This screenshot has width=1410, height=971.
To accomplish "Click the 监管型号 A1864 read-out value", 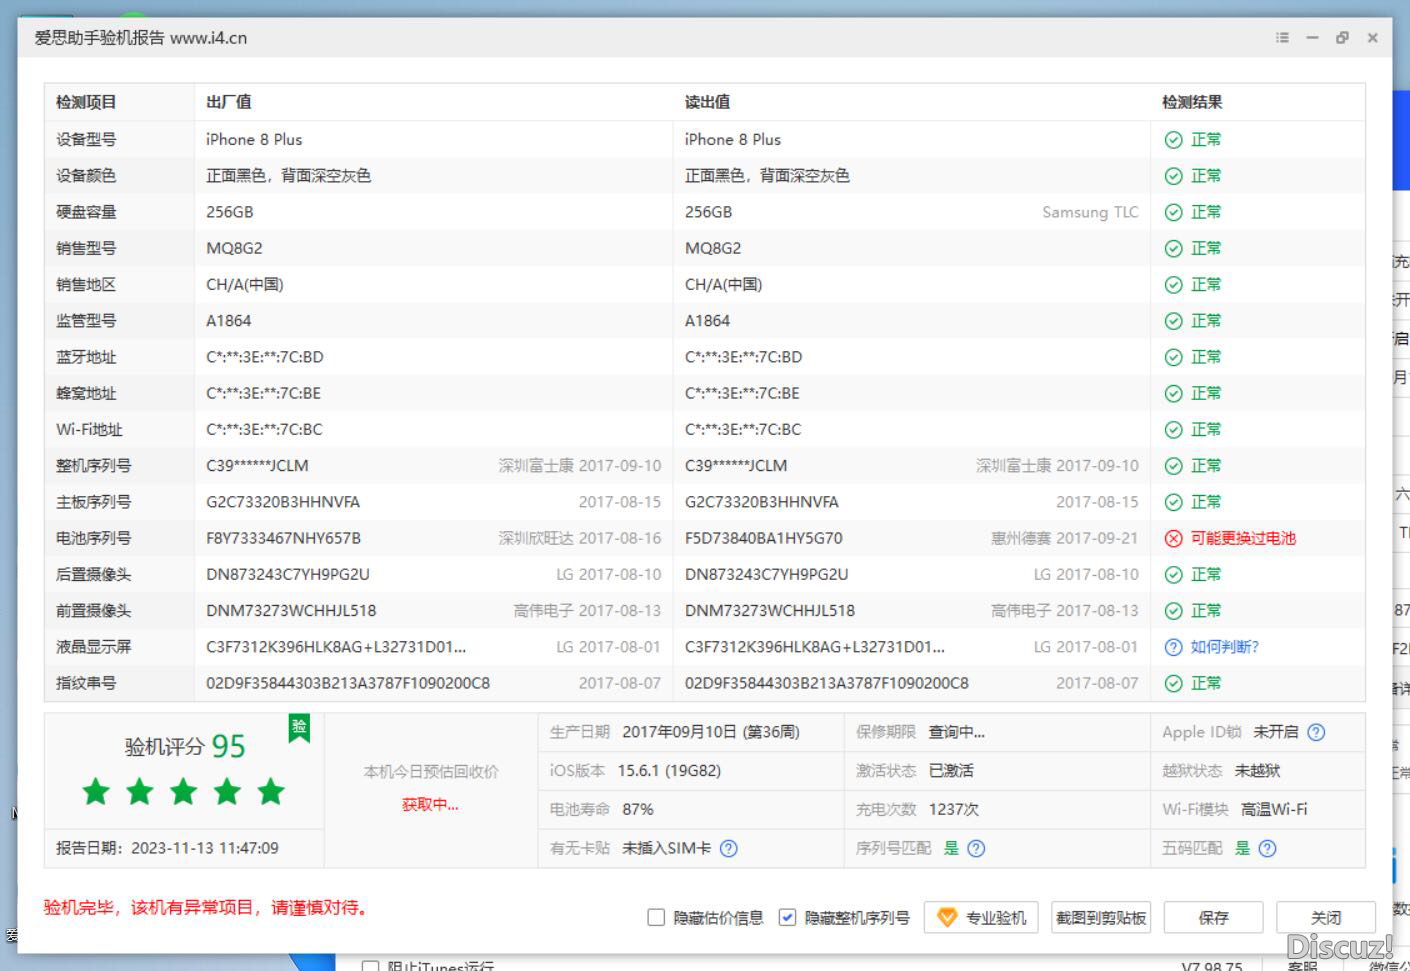I will click(707, 321).
